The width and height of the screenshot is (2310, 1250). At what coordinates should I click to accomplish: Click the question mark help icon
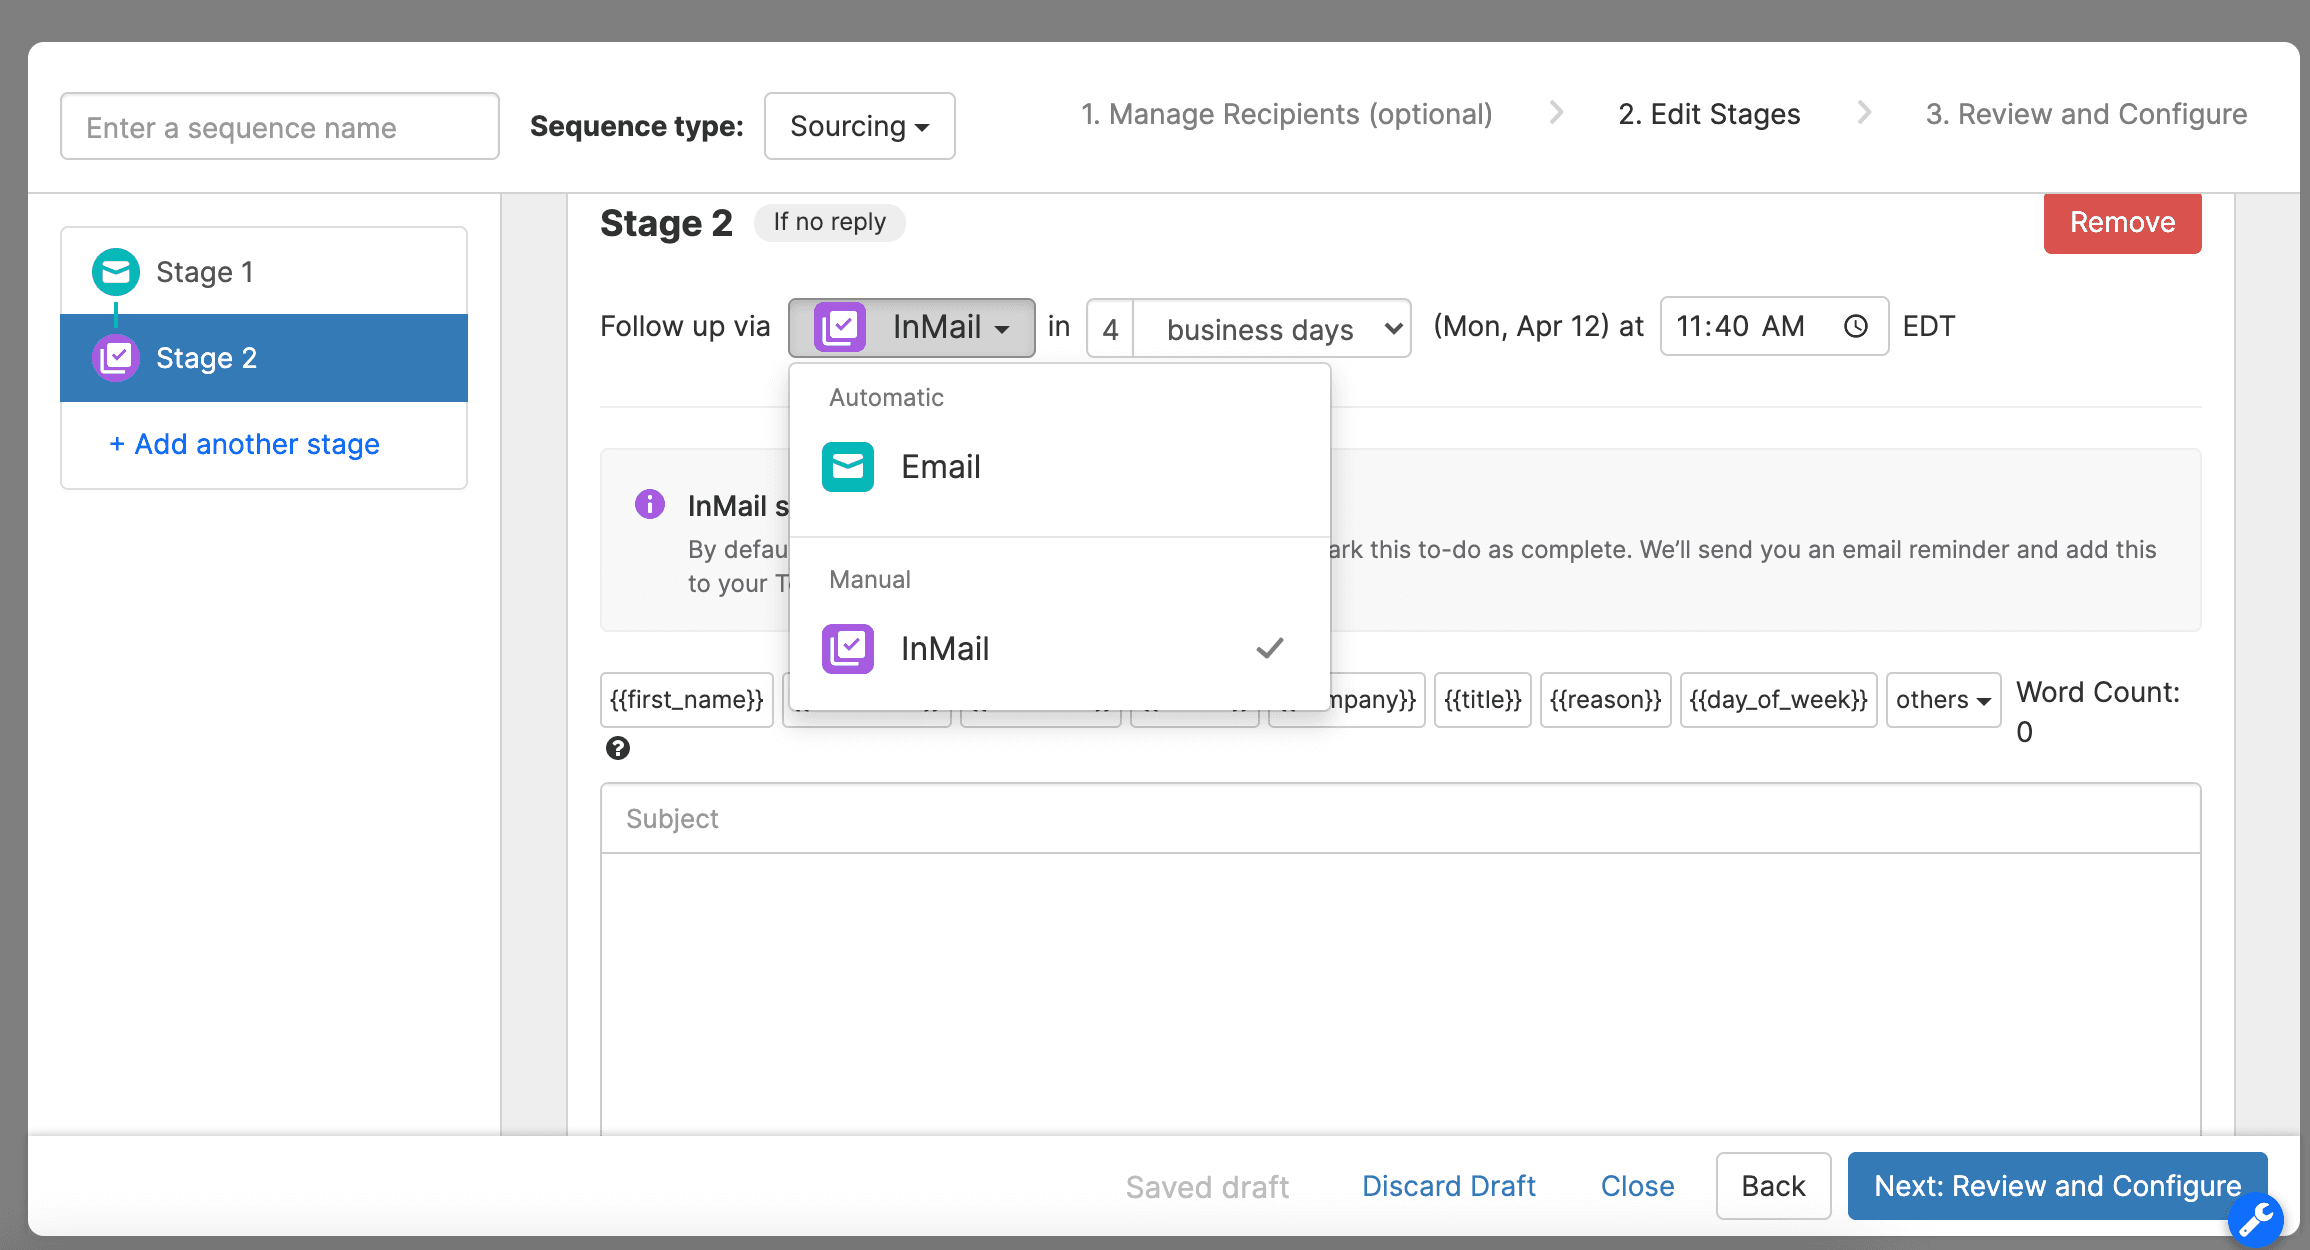tap(618, 747)
